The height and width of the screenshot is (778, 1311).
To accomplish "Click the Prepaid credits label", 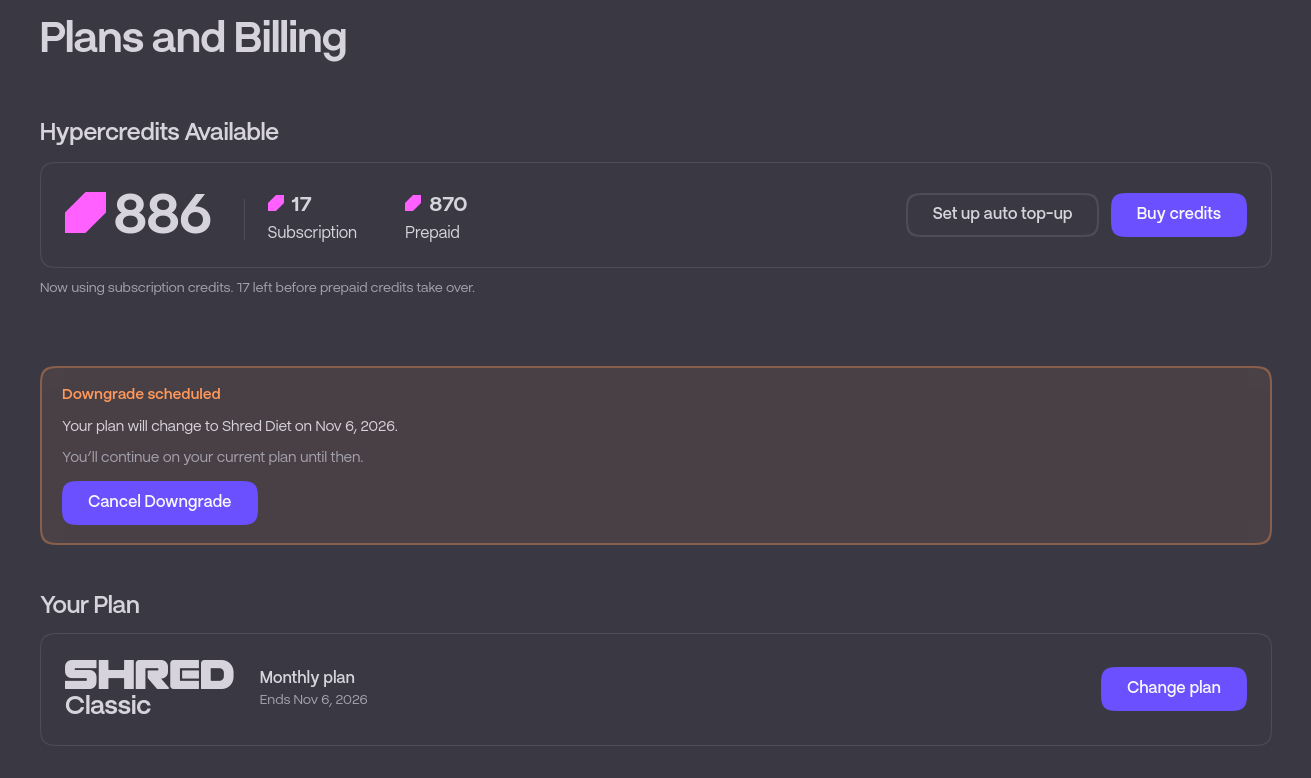I will pyautogui.click(x=432, y=232).
